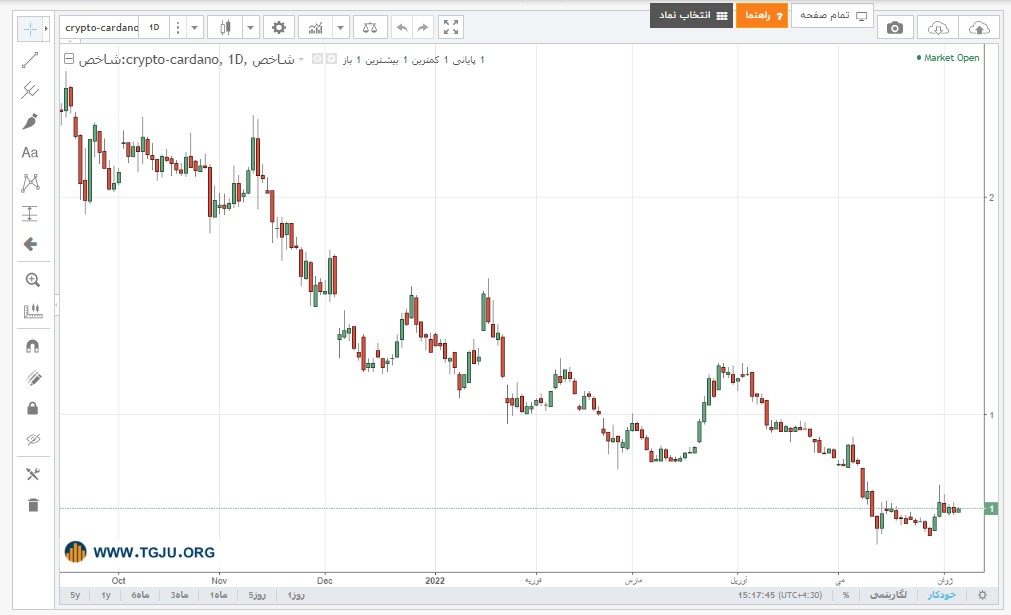
Task: Select the 5 day range (5روز)
Action: pyautogui.click(x=257, y=595)
